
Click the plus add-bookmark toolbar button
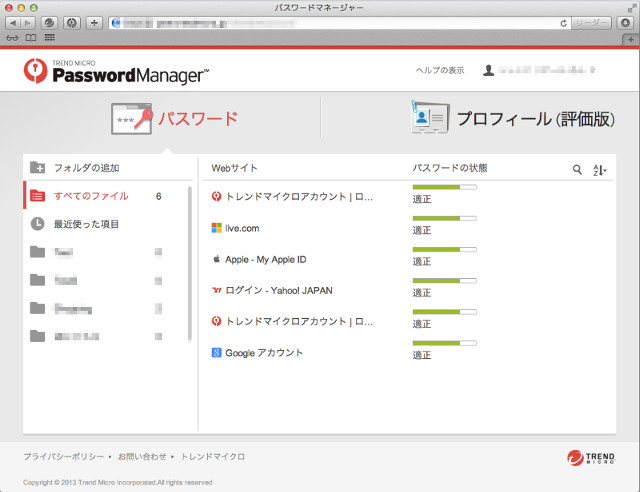click(94, 23)
